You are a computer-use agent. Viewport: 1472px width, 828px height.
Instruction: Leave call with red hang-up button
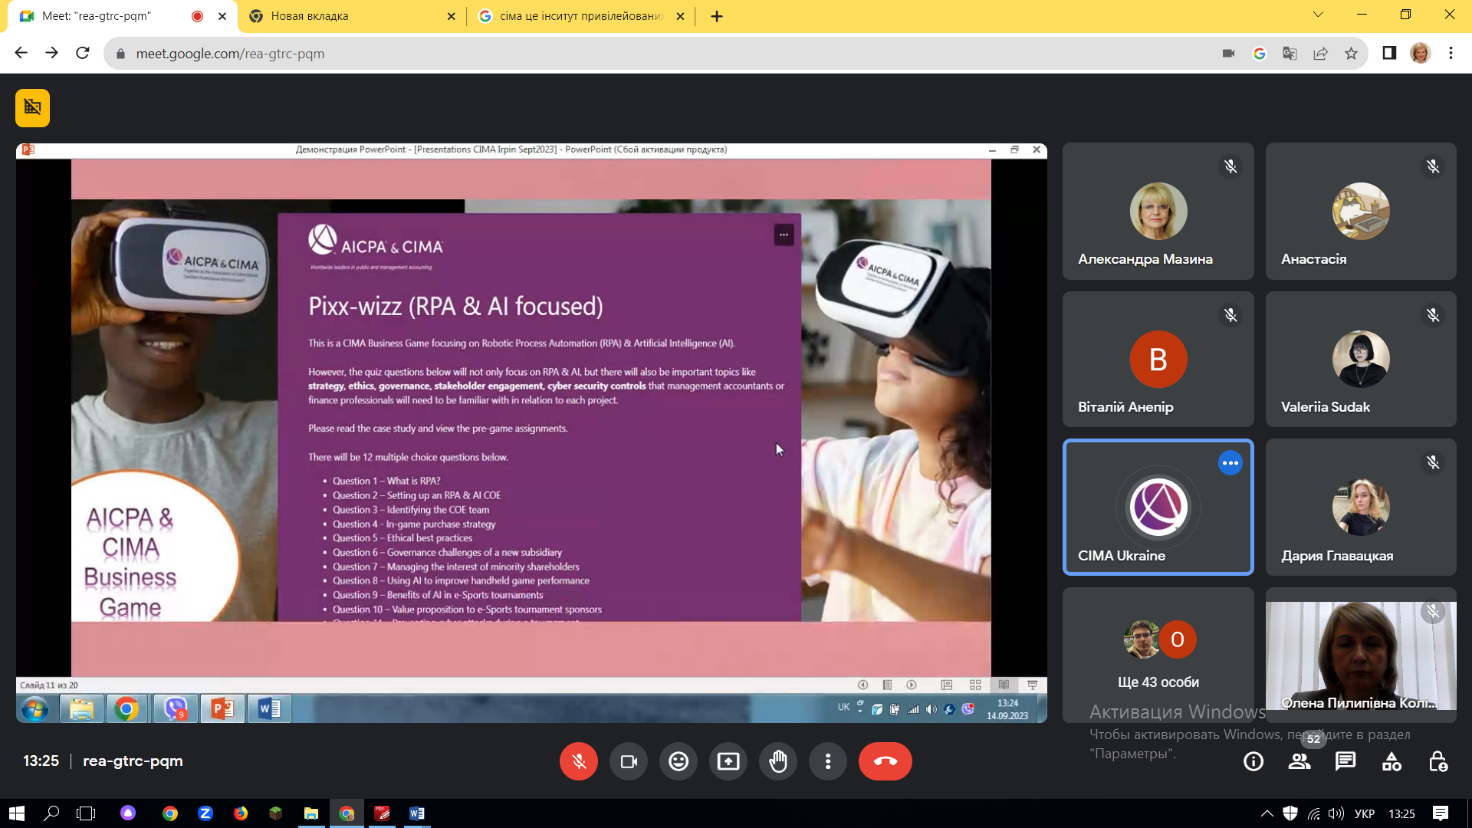[885, 761]
